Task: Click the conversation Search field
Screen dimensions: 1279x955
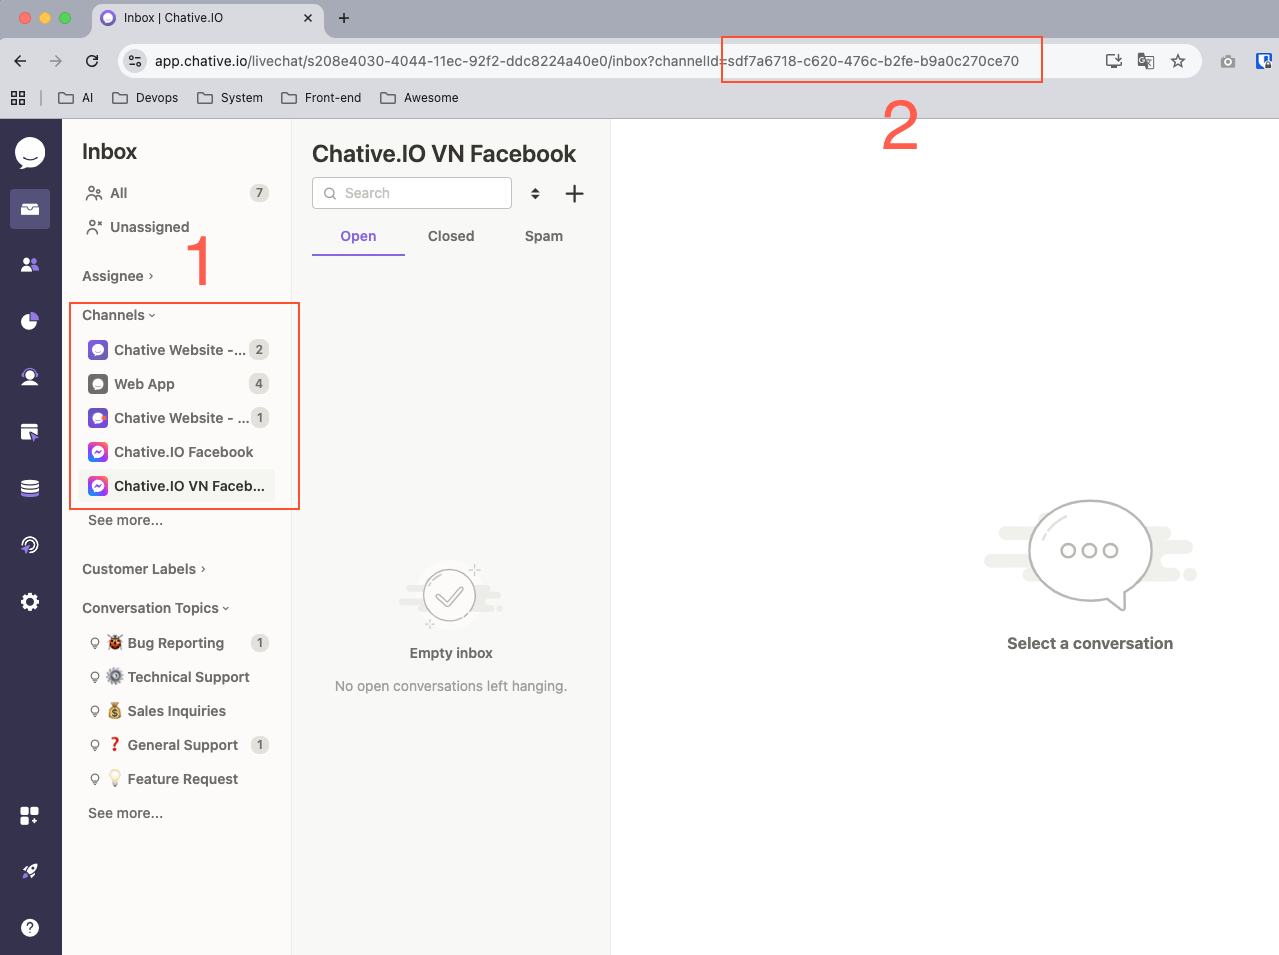Action: (412, 193)
